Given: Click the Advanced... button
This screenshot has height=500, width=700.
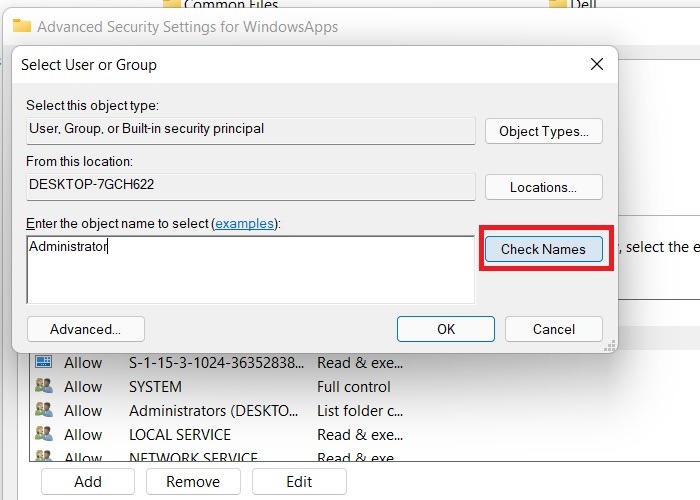Looking at the screenshot, I should click(x=86, y=329).
